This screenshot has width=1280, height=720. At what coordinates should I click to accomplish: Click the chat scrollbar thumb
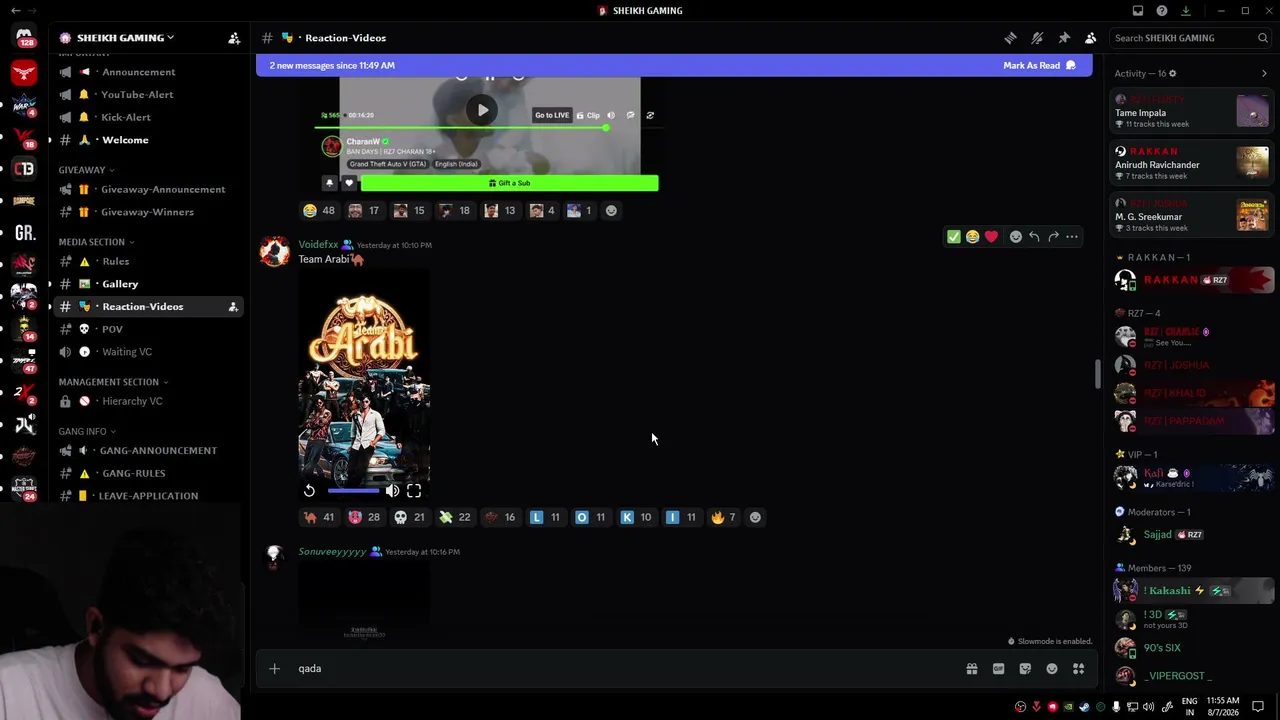pos(1097,374)
